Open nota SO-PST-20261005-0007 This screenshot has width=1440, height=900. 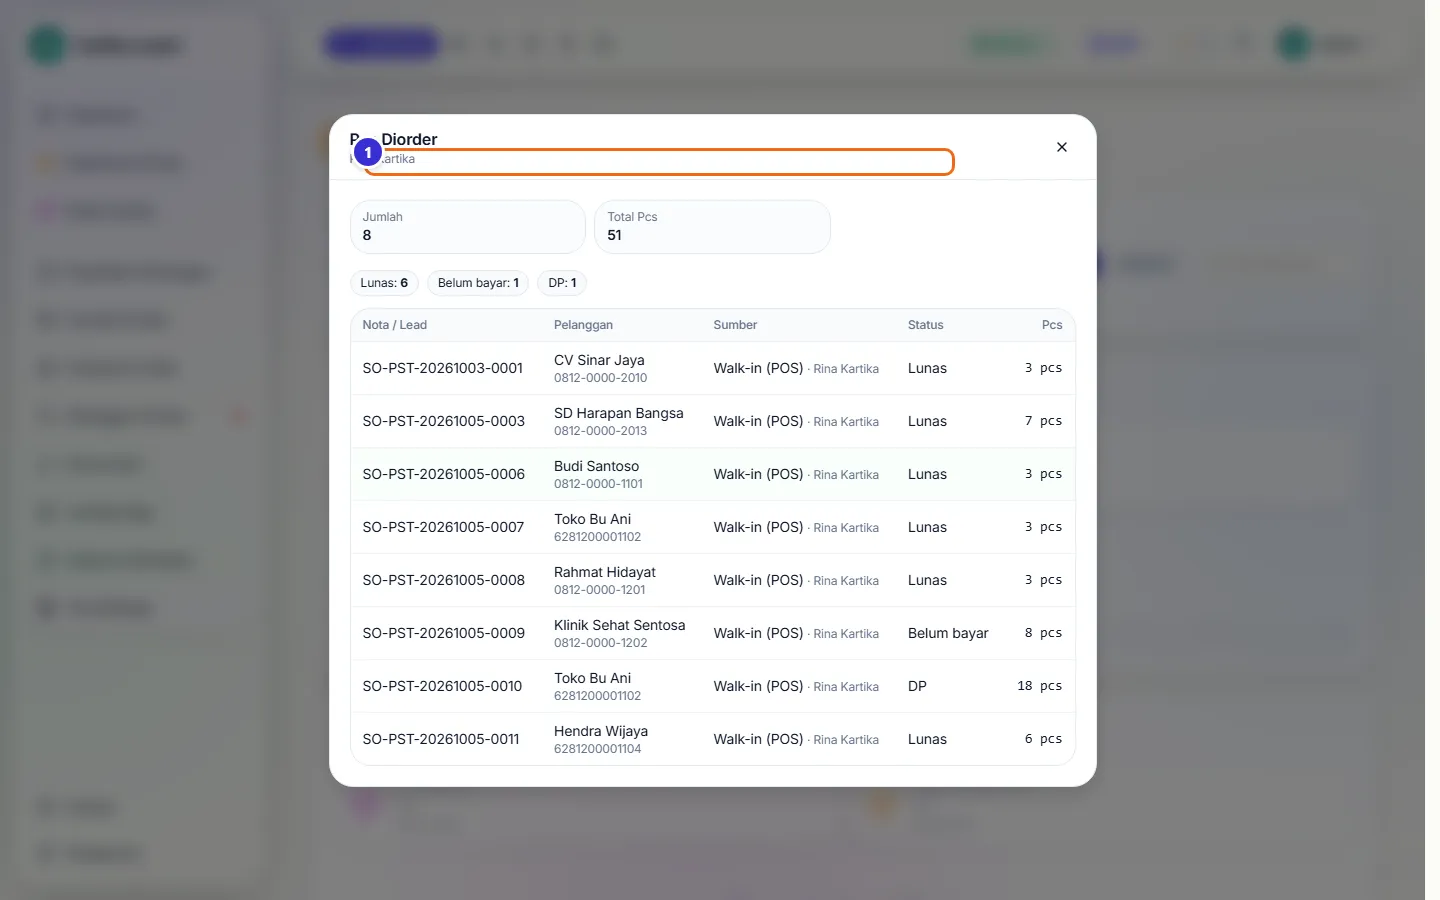pos(443,527)
